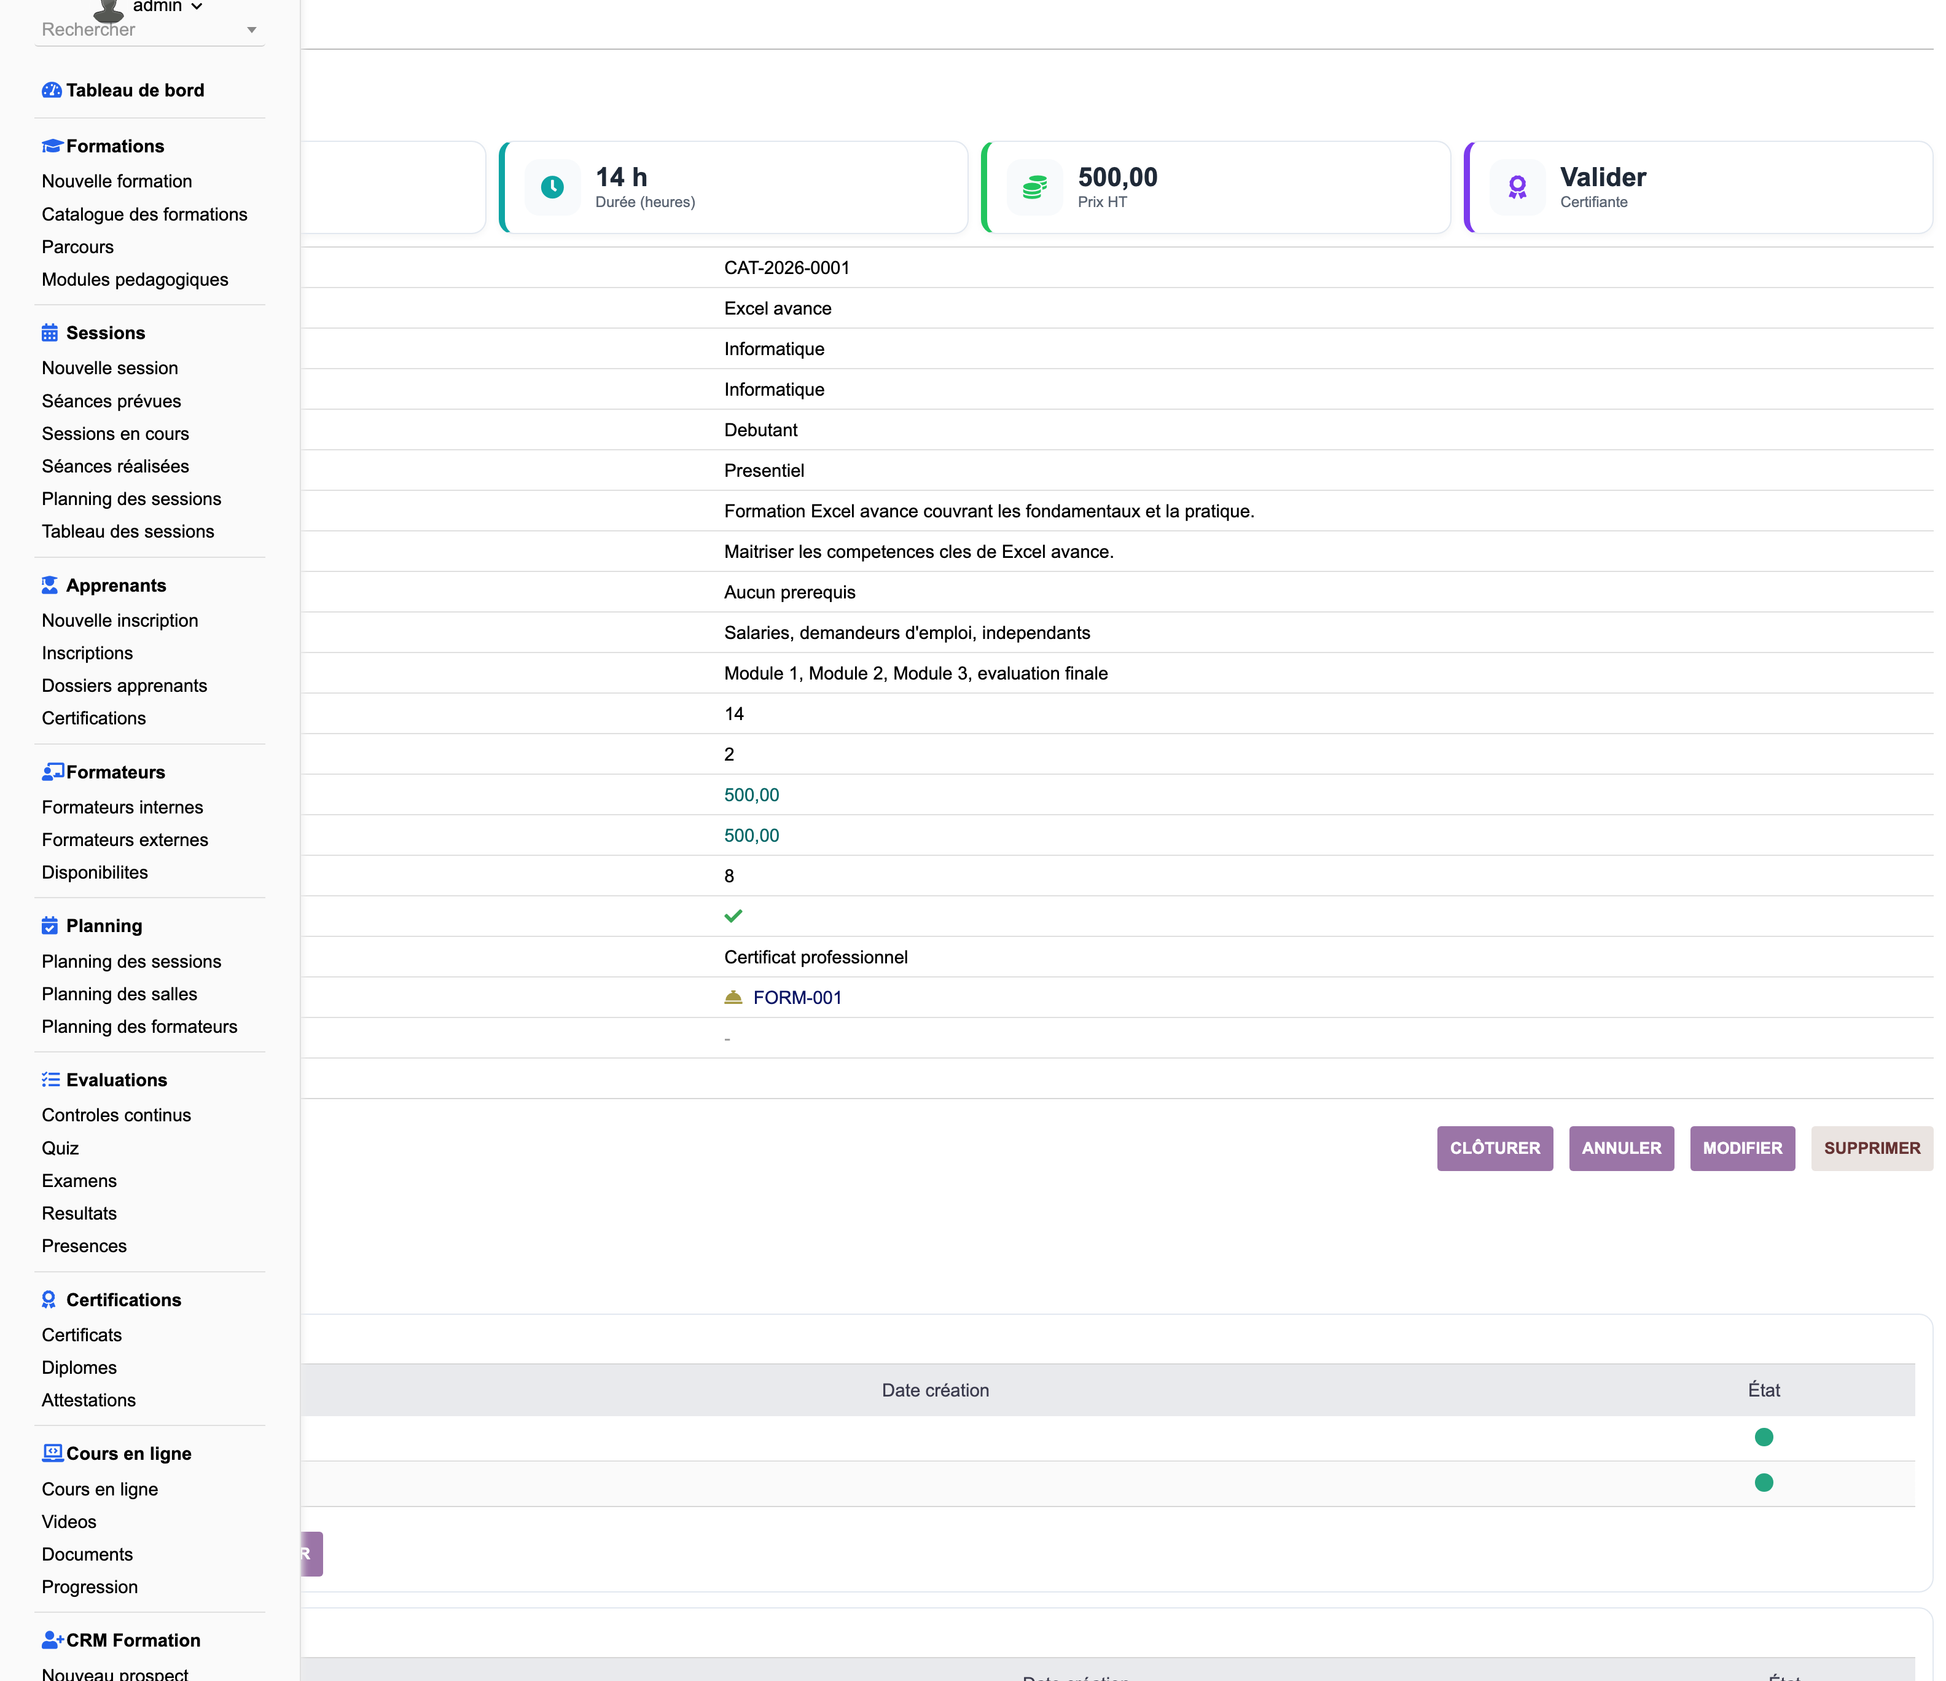Open the admin user dropdown
The image size is (1946, 1681).
coord(167,7)
